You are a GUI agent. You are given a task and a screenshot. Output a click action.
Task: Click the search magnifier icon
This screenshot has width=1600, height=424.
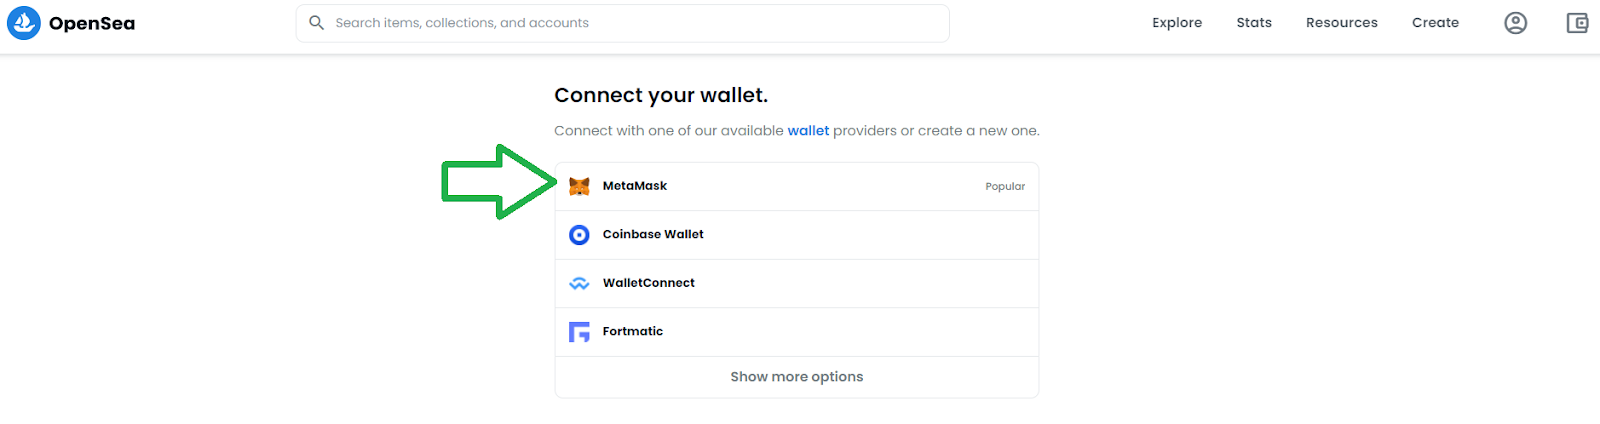316,23
